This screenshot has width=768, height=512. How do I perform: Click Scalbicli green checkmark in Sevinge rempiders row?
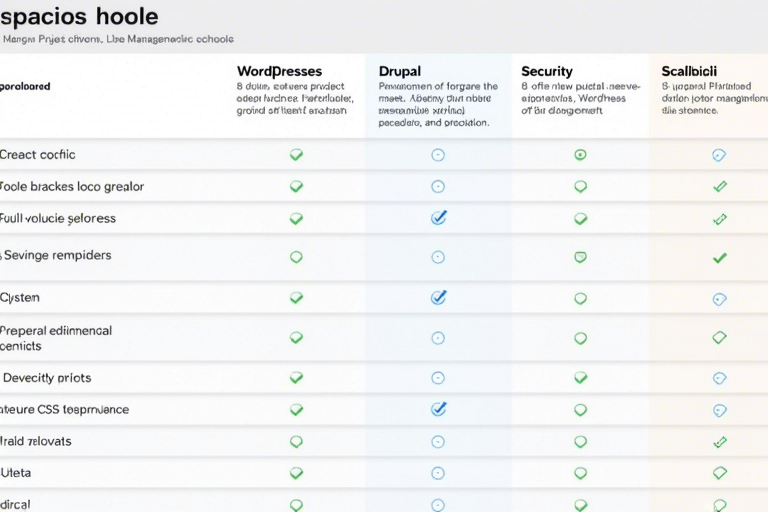[x=718, y=257]
